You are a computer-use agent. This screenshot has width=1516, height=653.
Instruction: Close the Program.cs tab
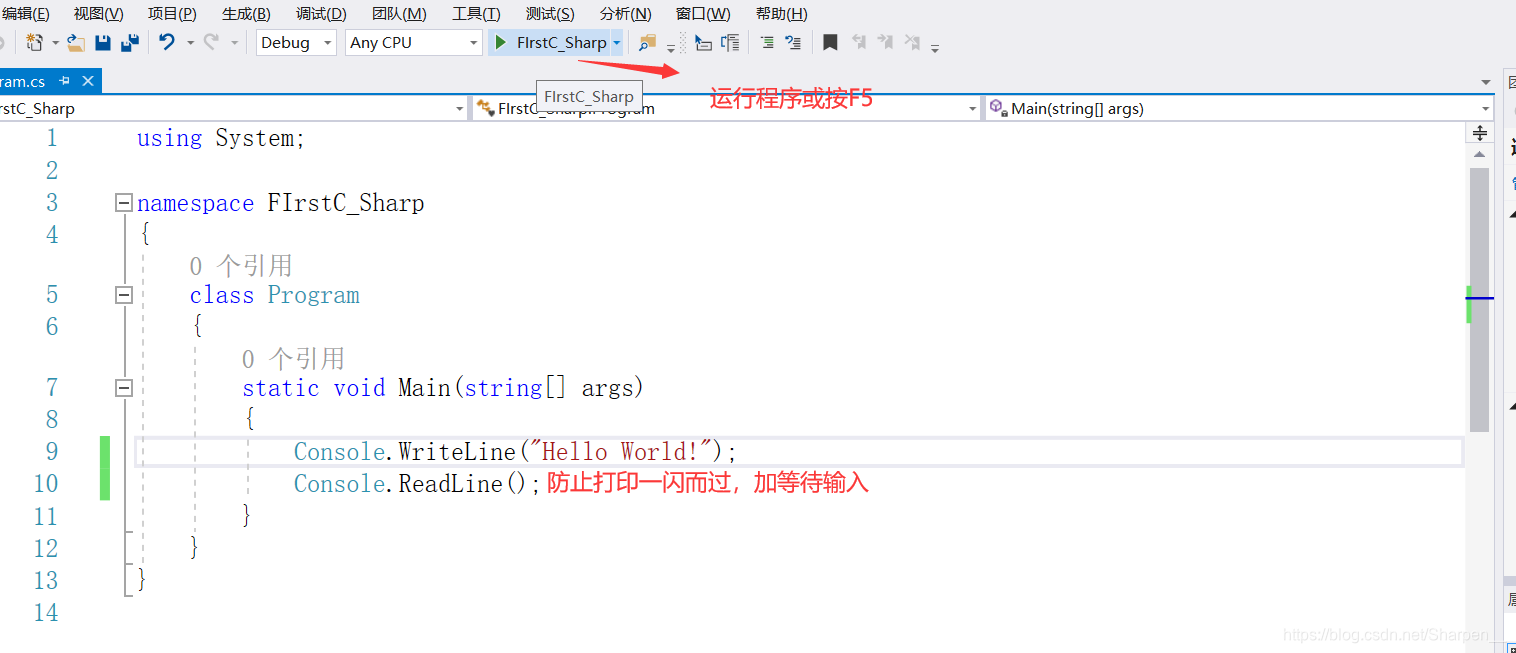point(88,81)
